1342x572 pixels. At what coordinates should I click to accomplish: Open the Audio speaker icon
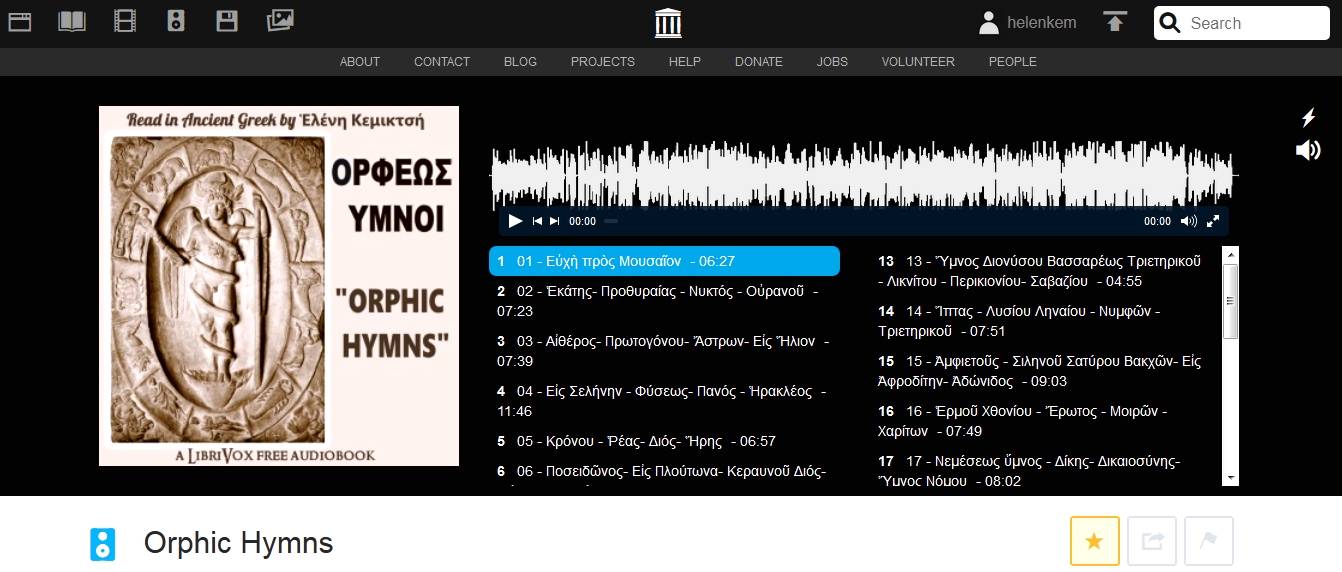tap(176, 21)
